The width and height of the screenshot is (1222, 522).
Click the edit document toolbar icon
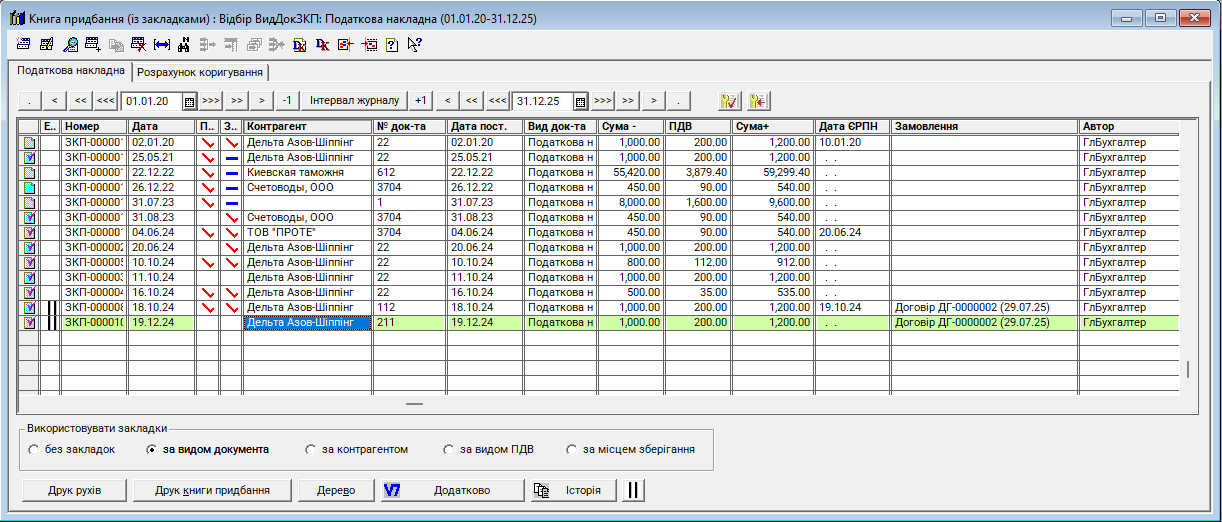(46, 44)
